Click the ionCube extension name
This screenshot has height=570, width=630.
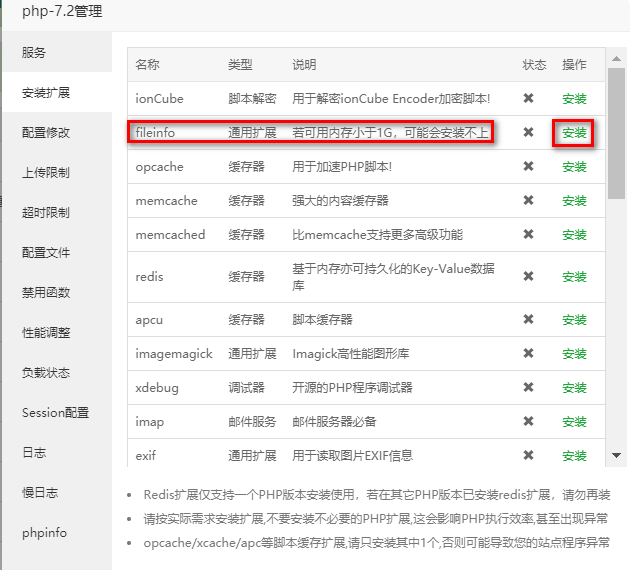(x=160, y=98)
